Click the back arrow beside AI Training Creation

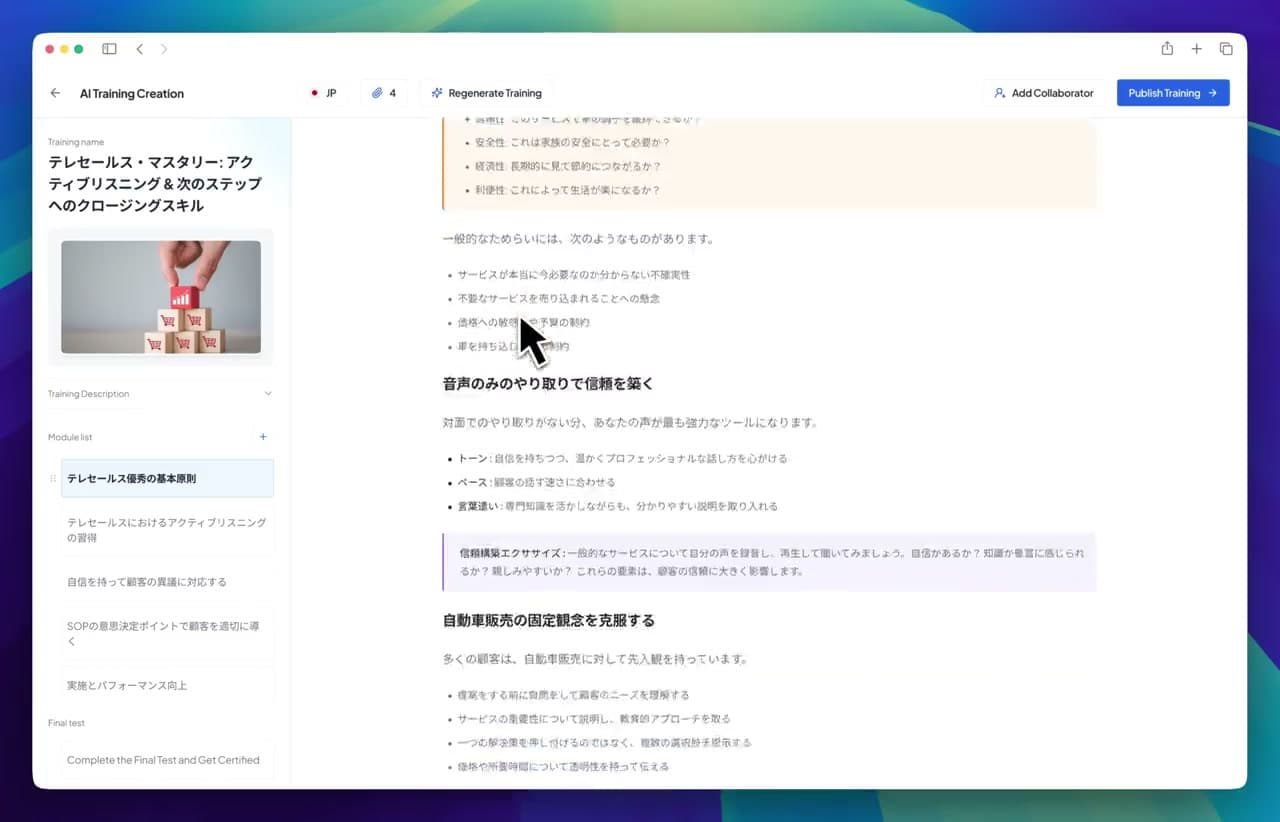55,93
